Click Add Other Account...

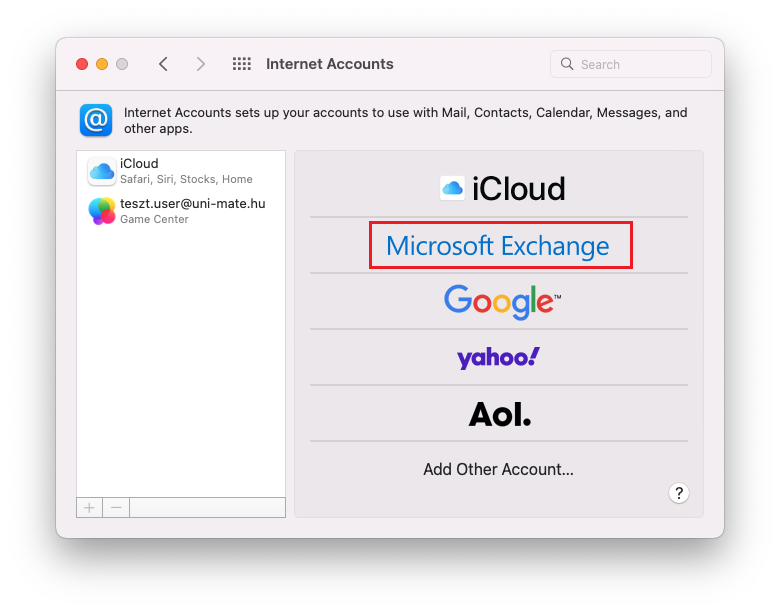coord(498,469)
